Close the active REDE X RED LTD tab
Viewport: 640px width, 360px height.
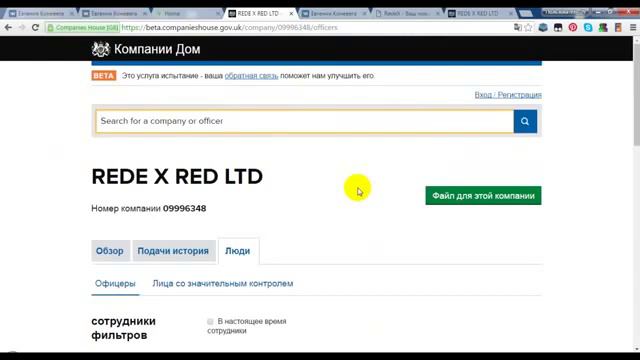pyautogui.click(x=291, y=13)
